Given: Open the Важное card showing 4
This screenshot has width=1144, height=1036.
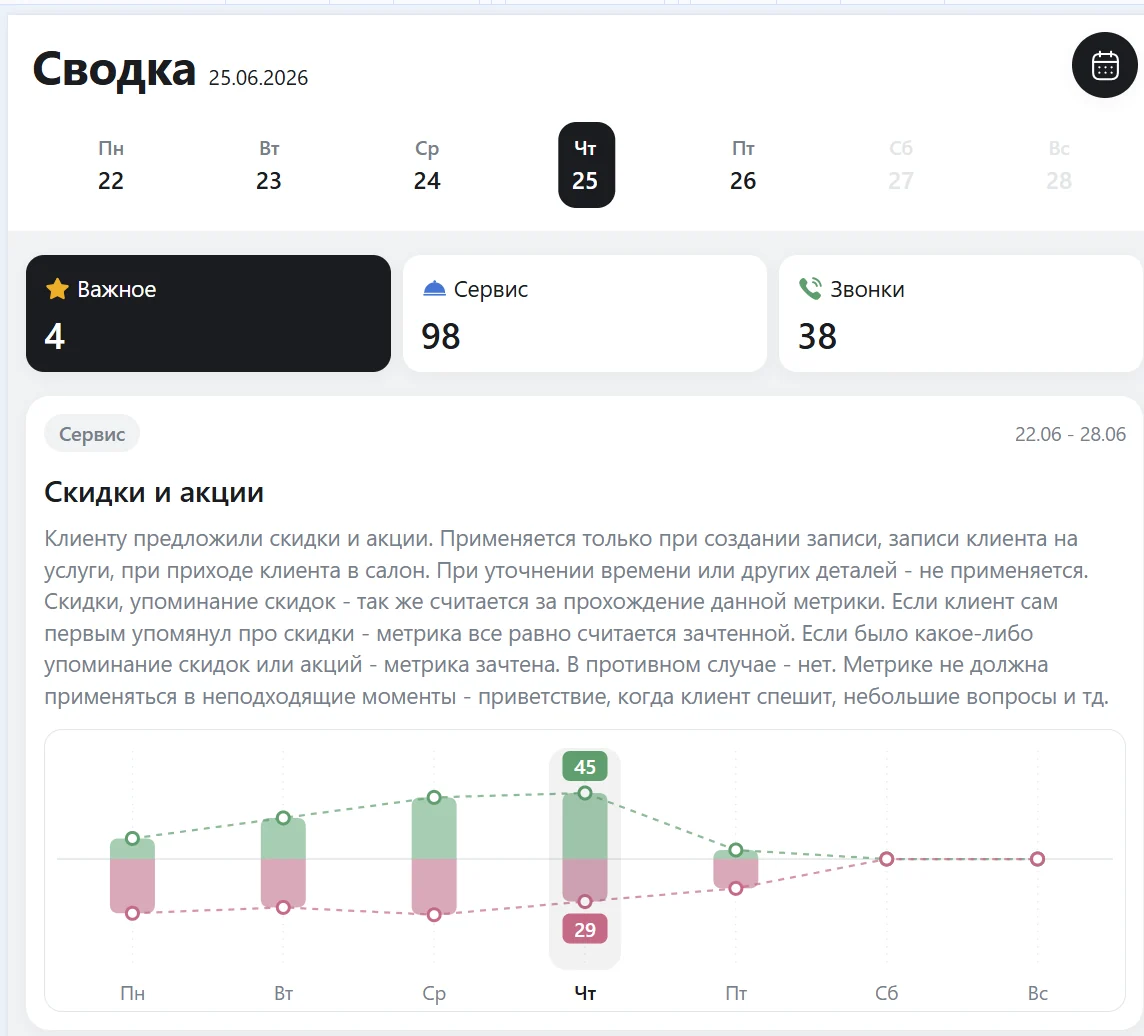Looking at the screenshot, I should tap(209, 314).
